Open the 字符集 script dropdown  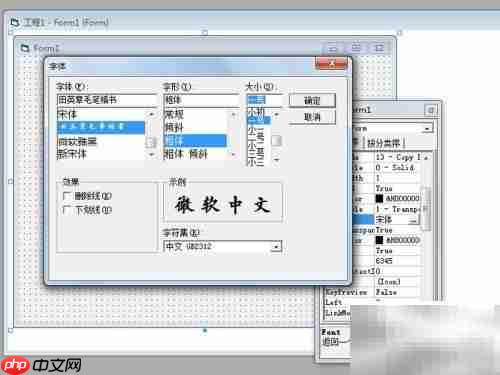(276, 247)
